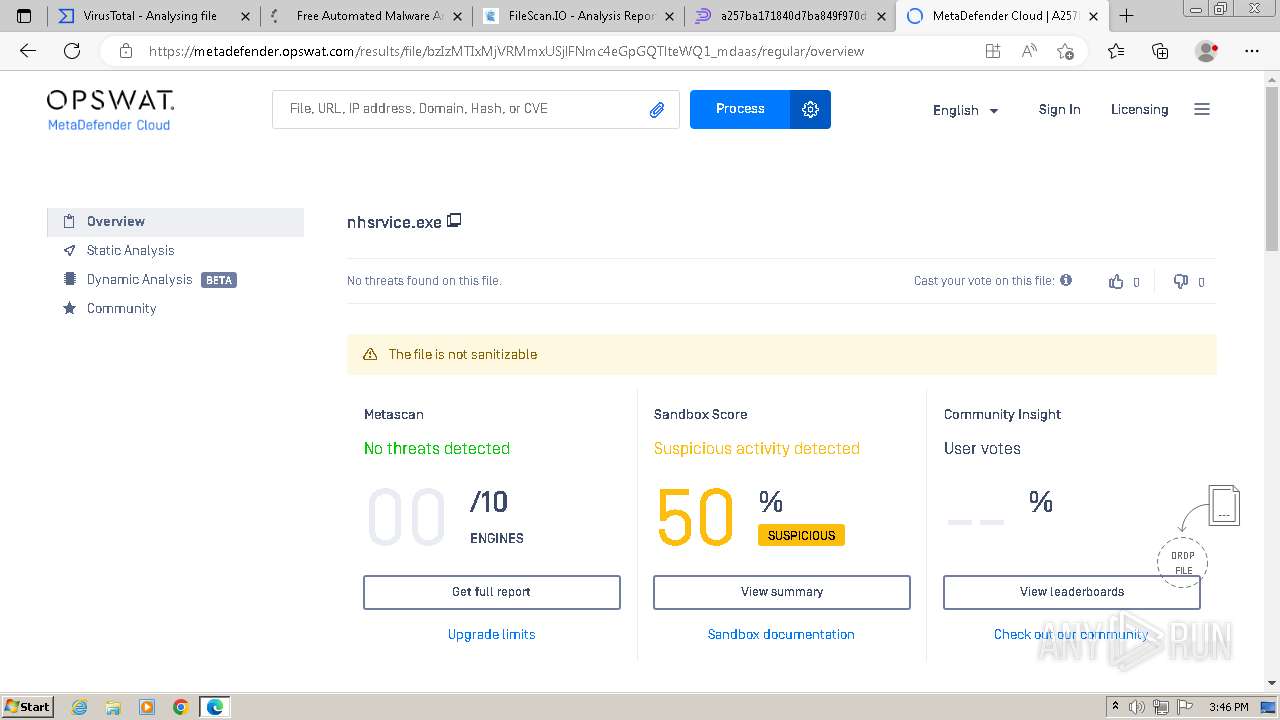Show hidden system tray icons
Viewport: 1280px width, 720px height.
pos(1116,707)
